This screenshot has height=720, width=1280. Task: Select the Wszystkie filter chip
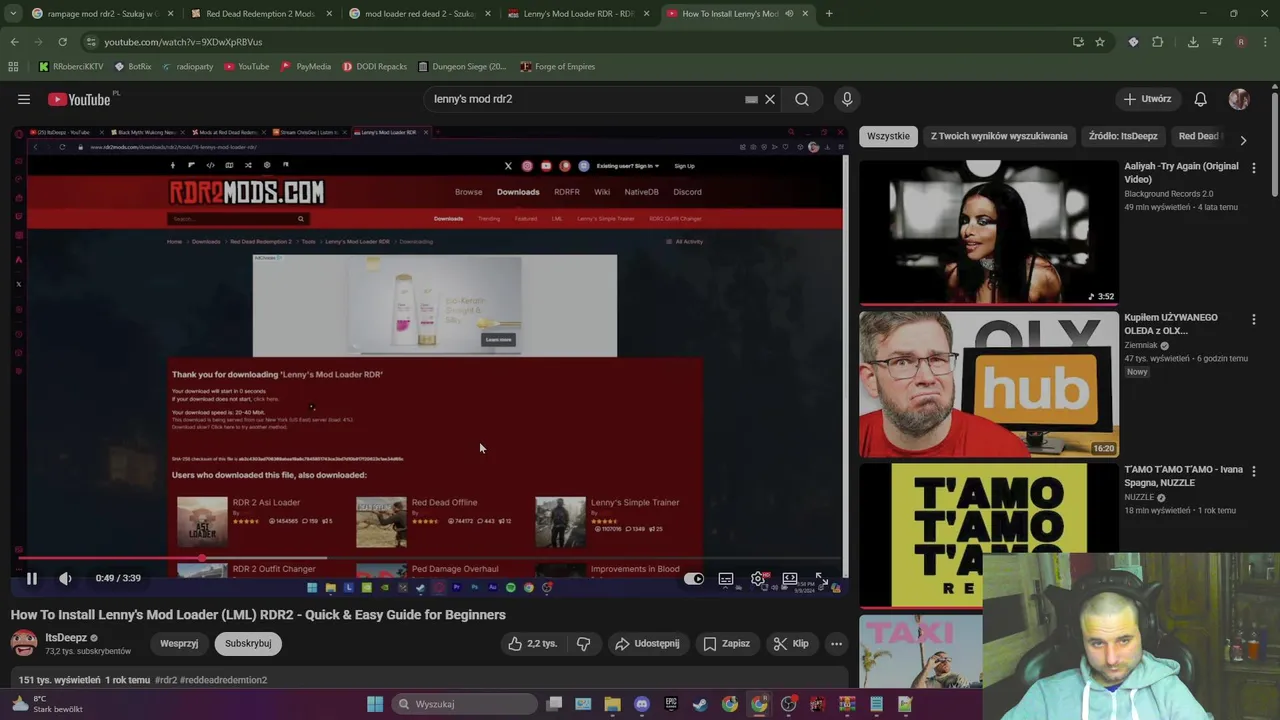[888, 136]
